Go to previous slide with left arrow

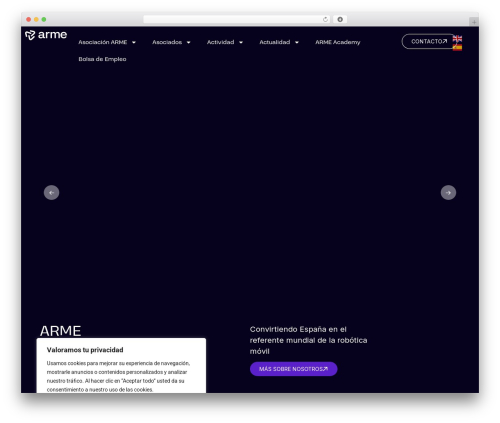tap(51, 193)
